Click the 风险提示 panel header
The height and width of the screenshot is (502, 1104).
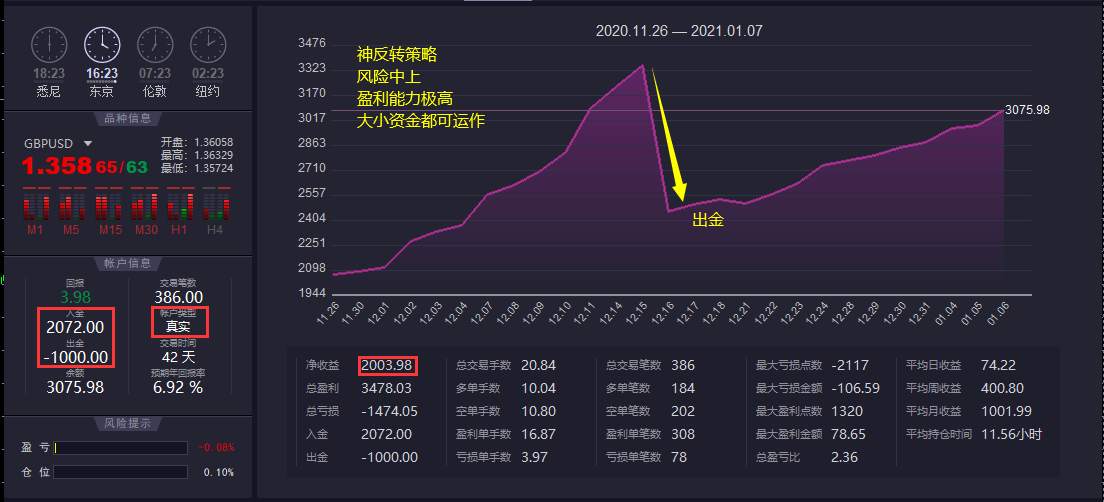(127, 424)
